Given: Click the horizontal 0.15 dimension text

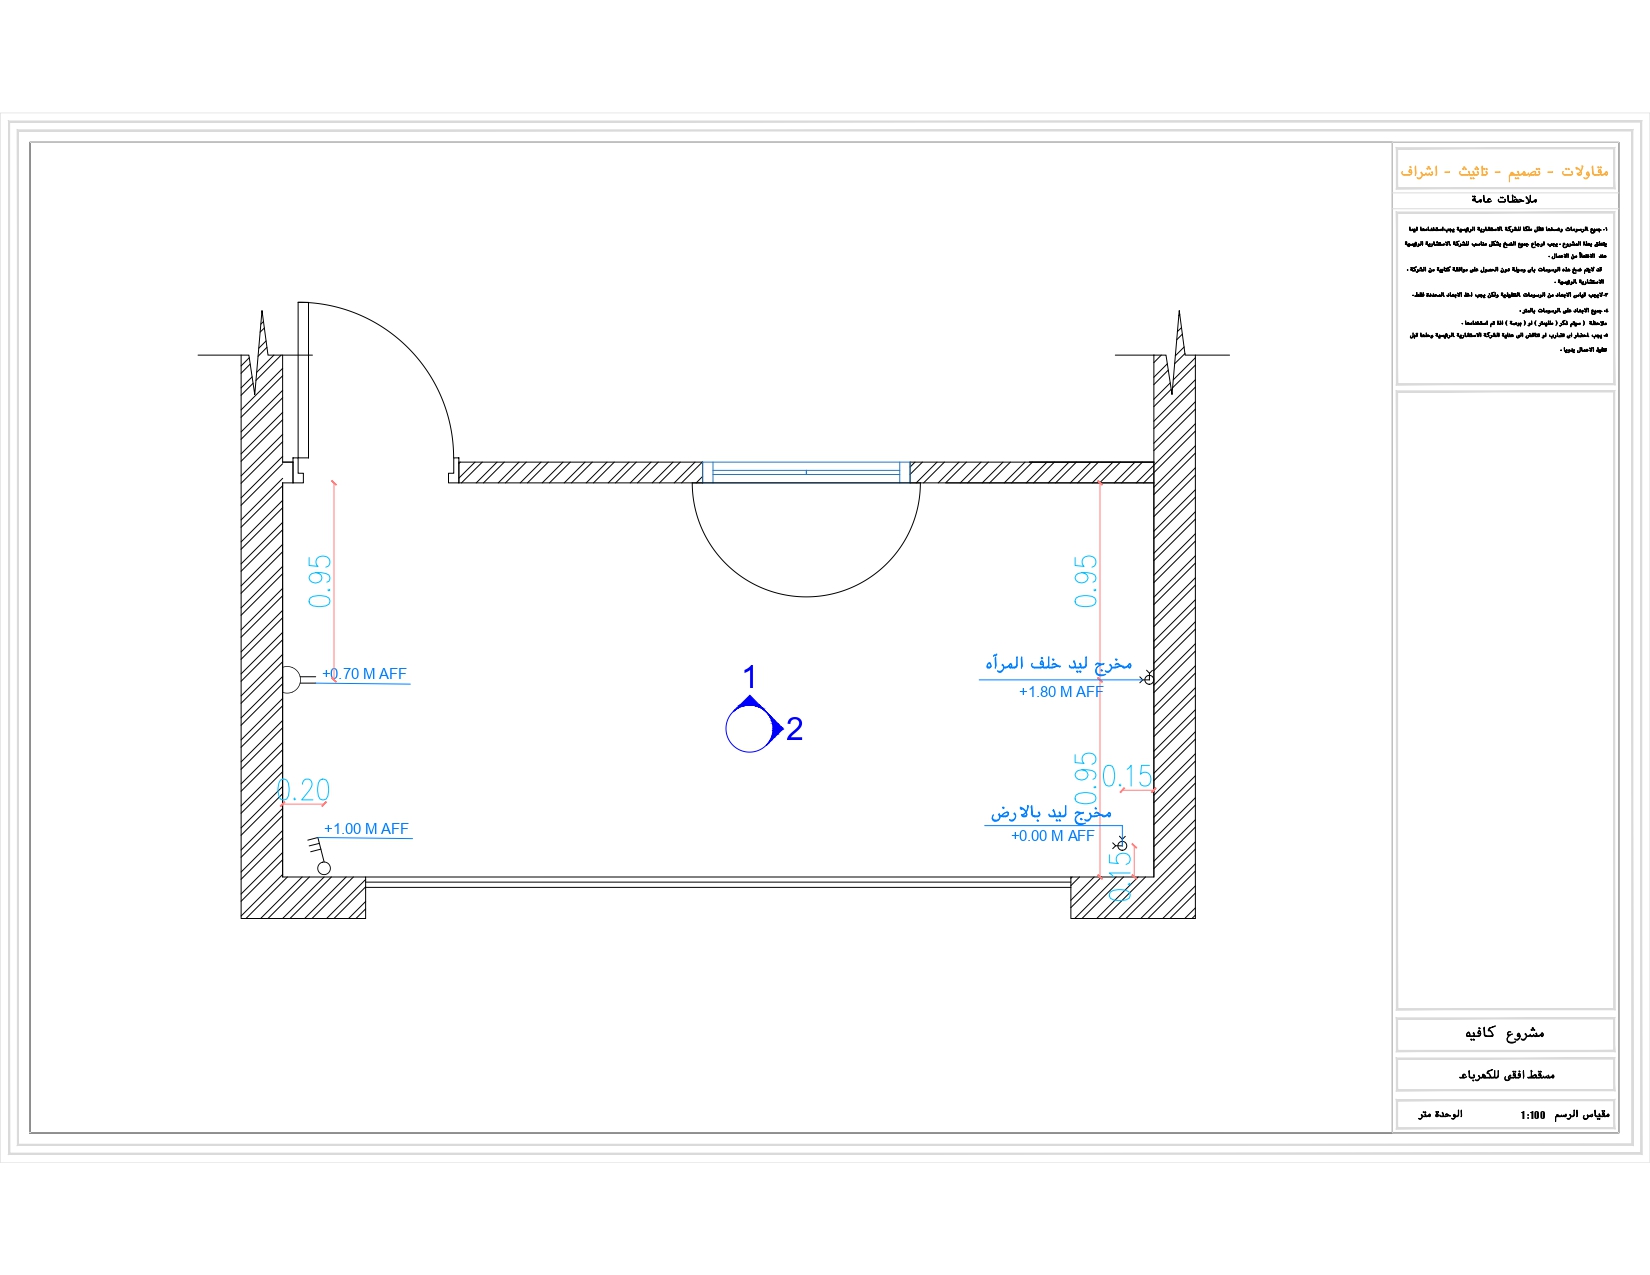Looking at the screenshot, I should (1128, 776).
